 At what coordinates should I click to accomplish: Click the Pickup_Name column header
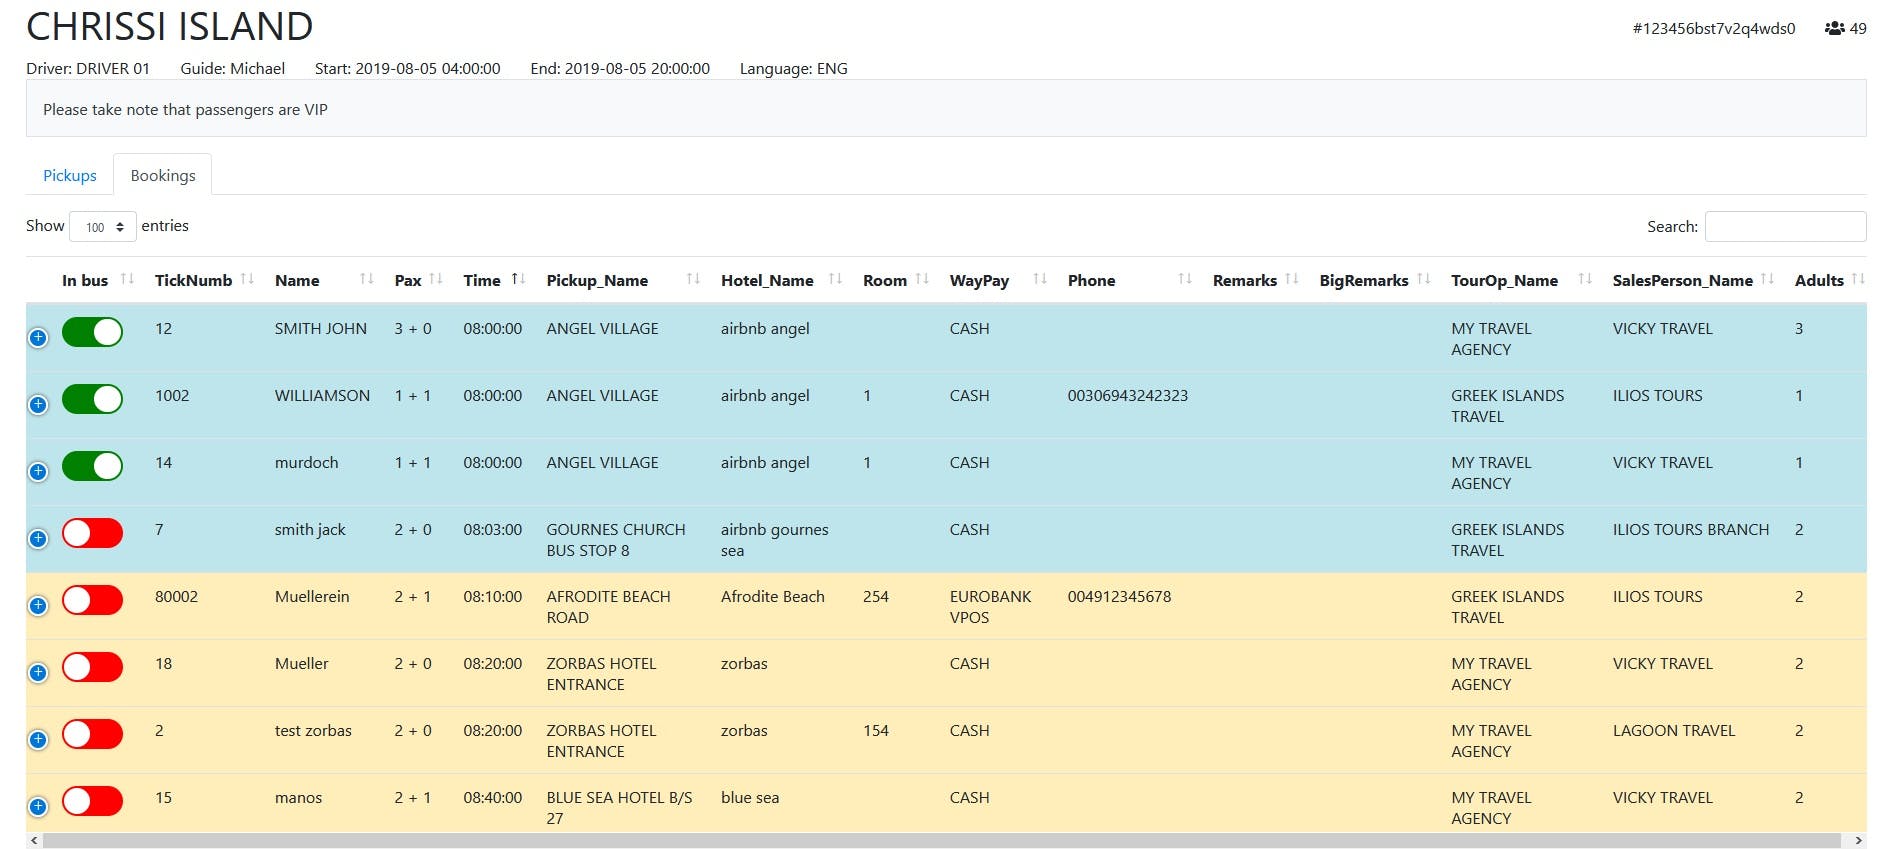click(x=597, y=281)
